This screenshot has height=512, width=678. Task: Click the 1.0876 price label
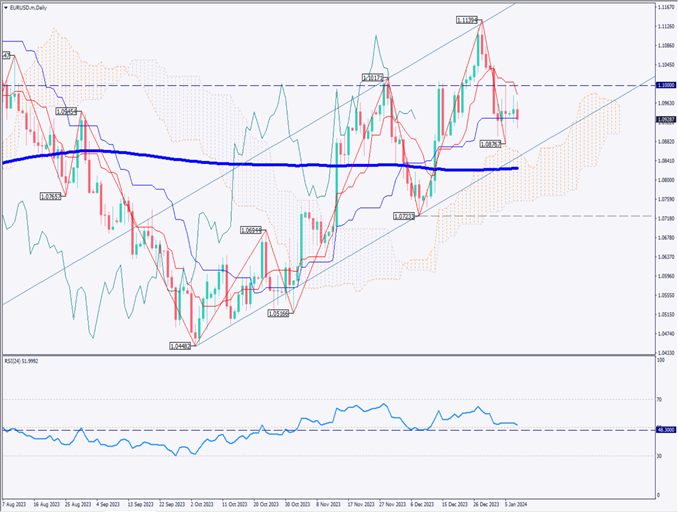(491, 145)
